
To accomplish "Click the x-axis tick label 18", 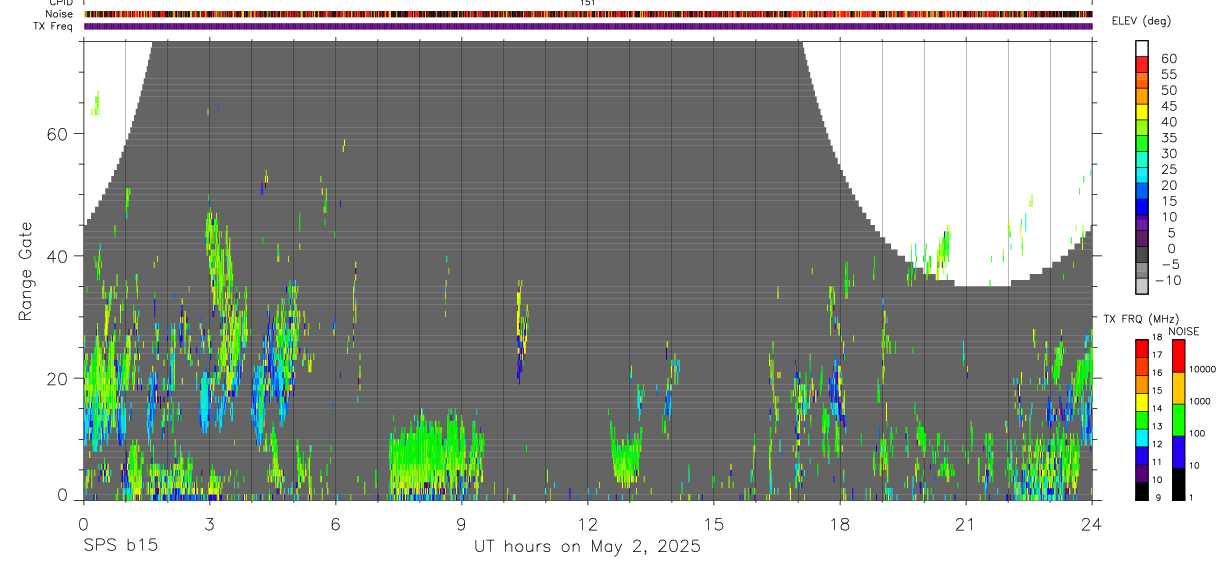I will point(839,524).
